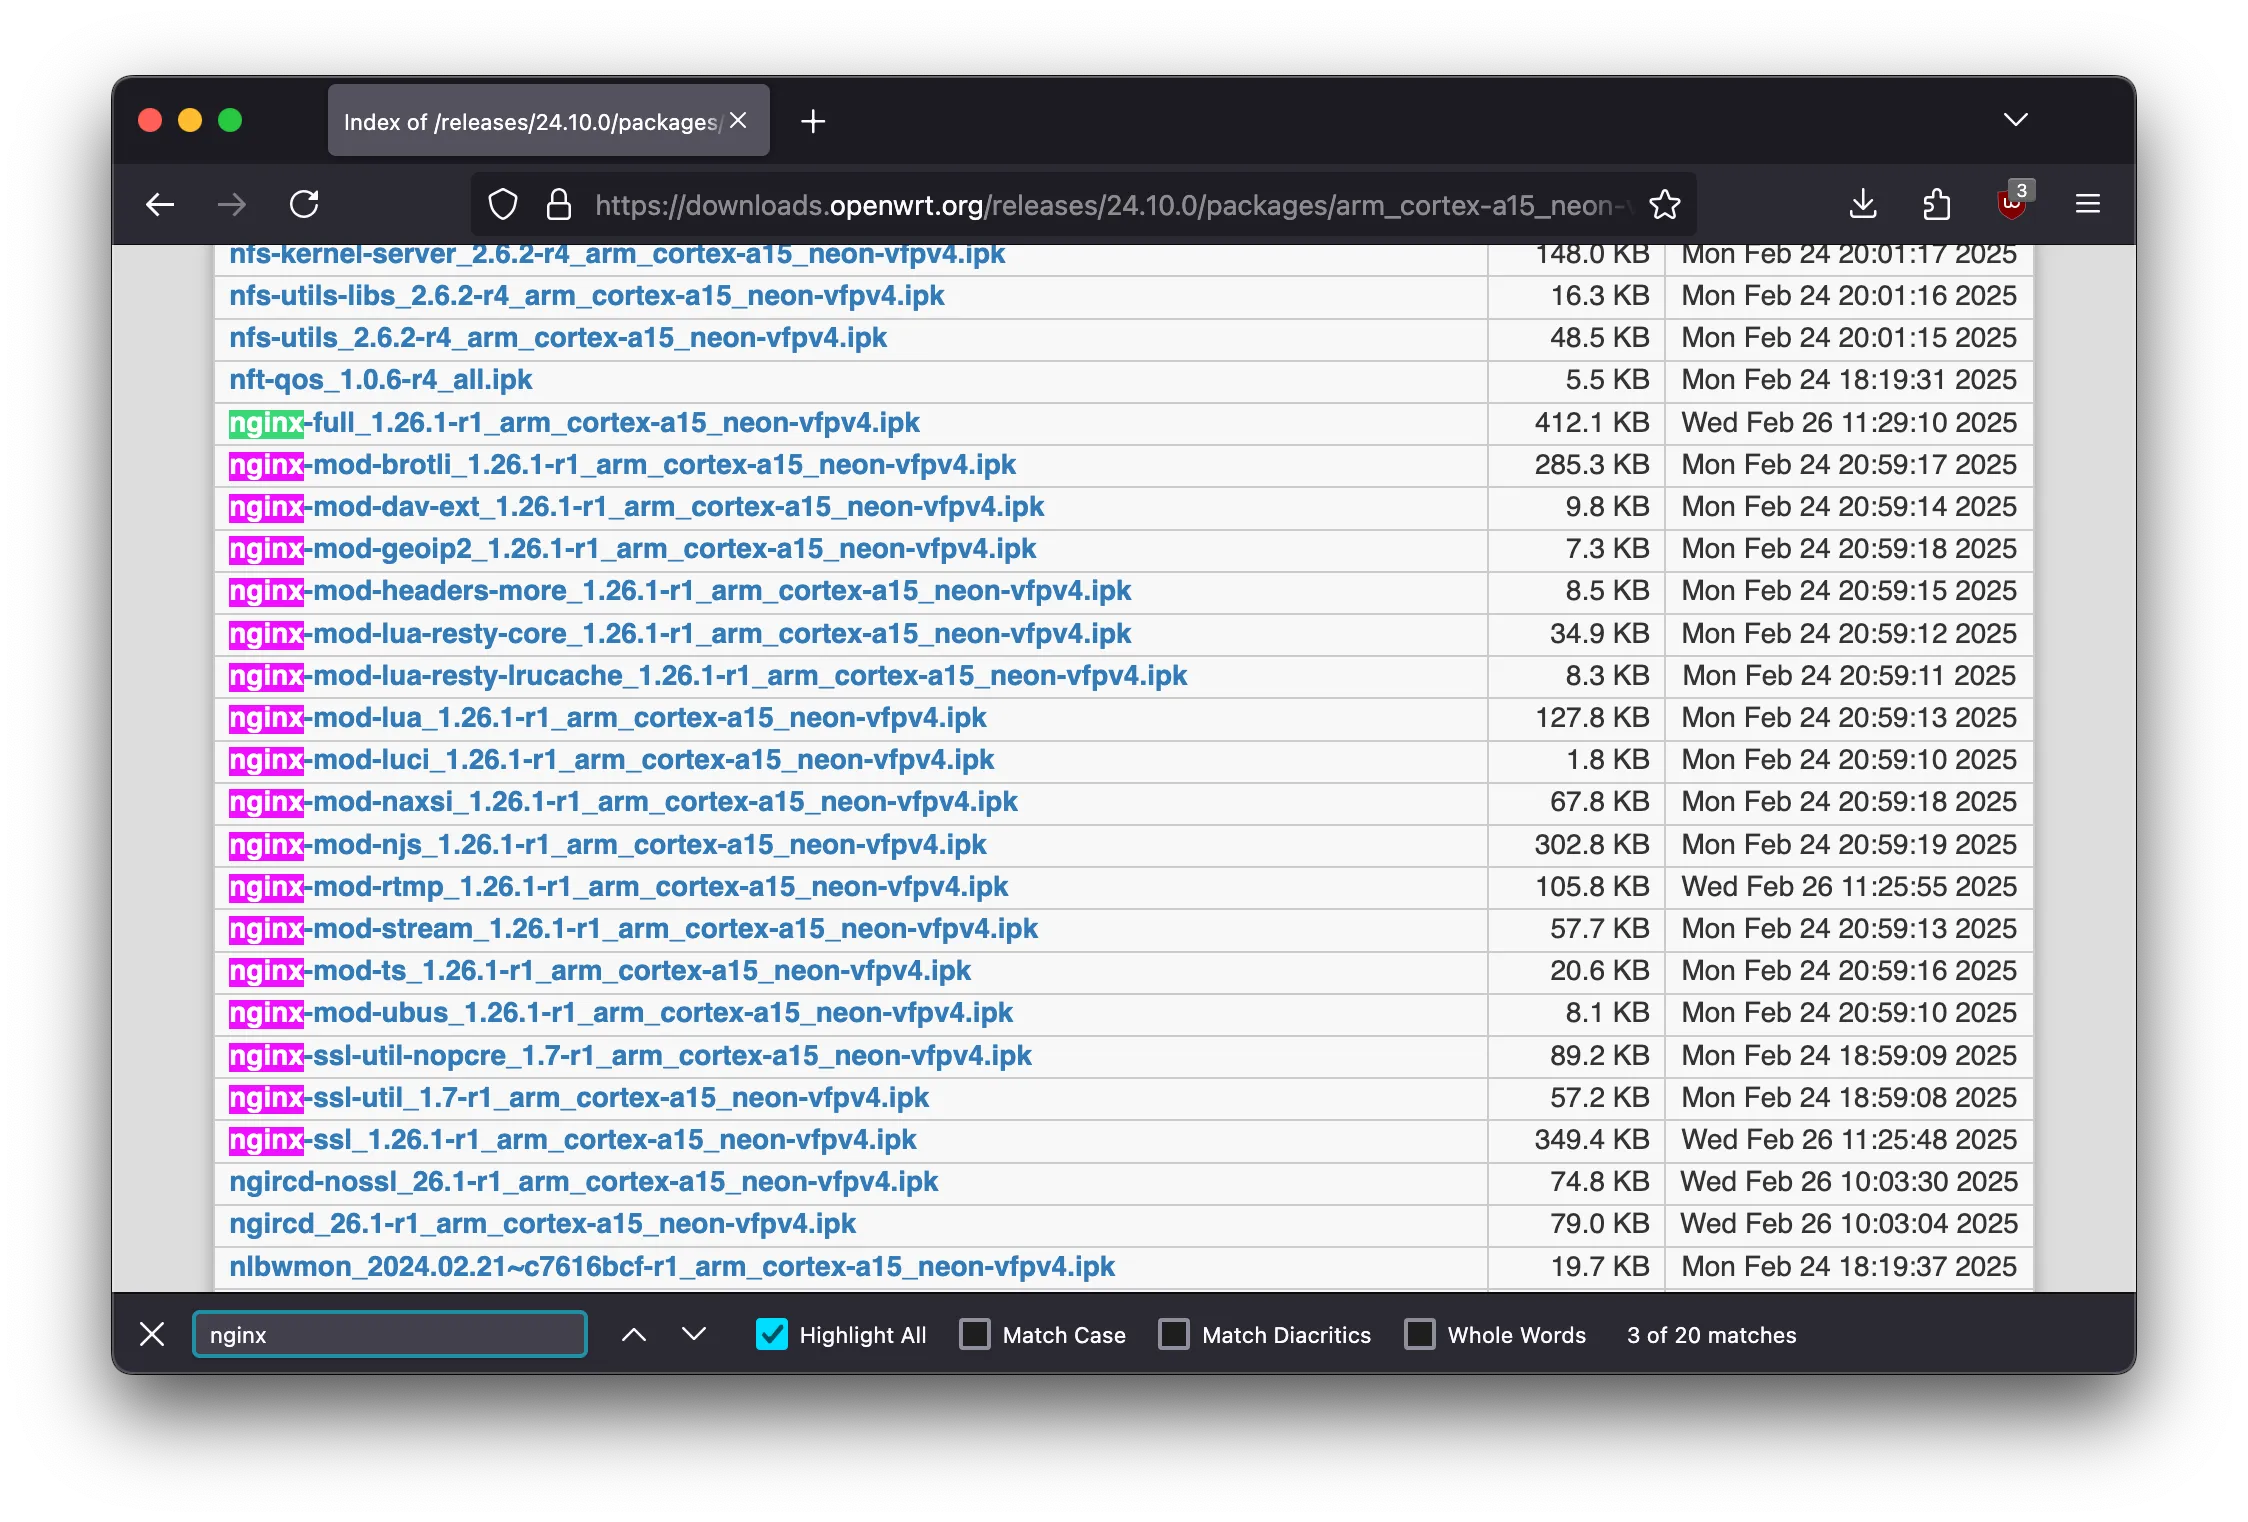Screen dimensions: 2248x1522
Task: Jump to the next find match
Action: [x=694, y=1335]
